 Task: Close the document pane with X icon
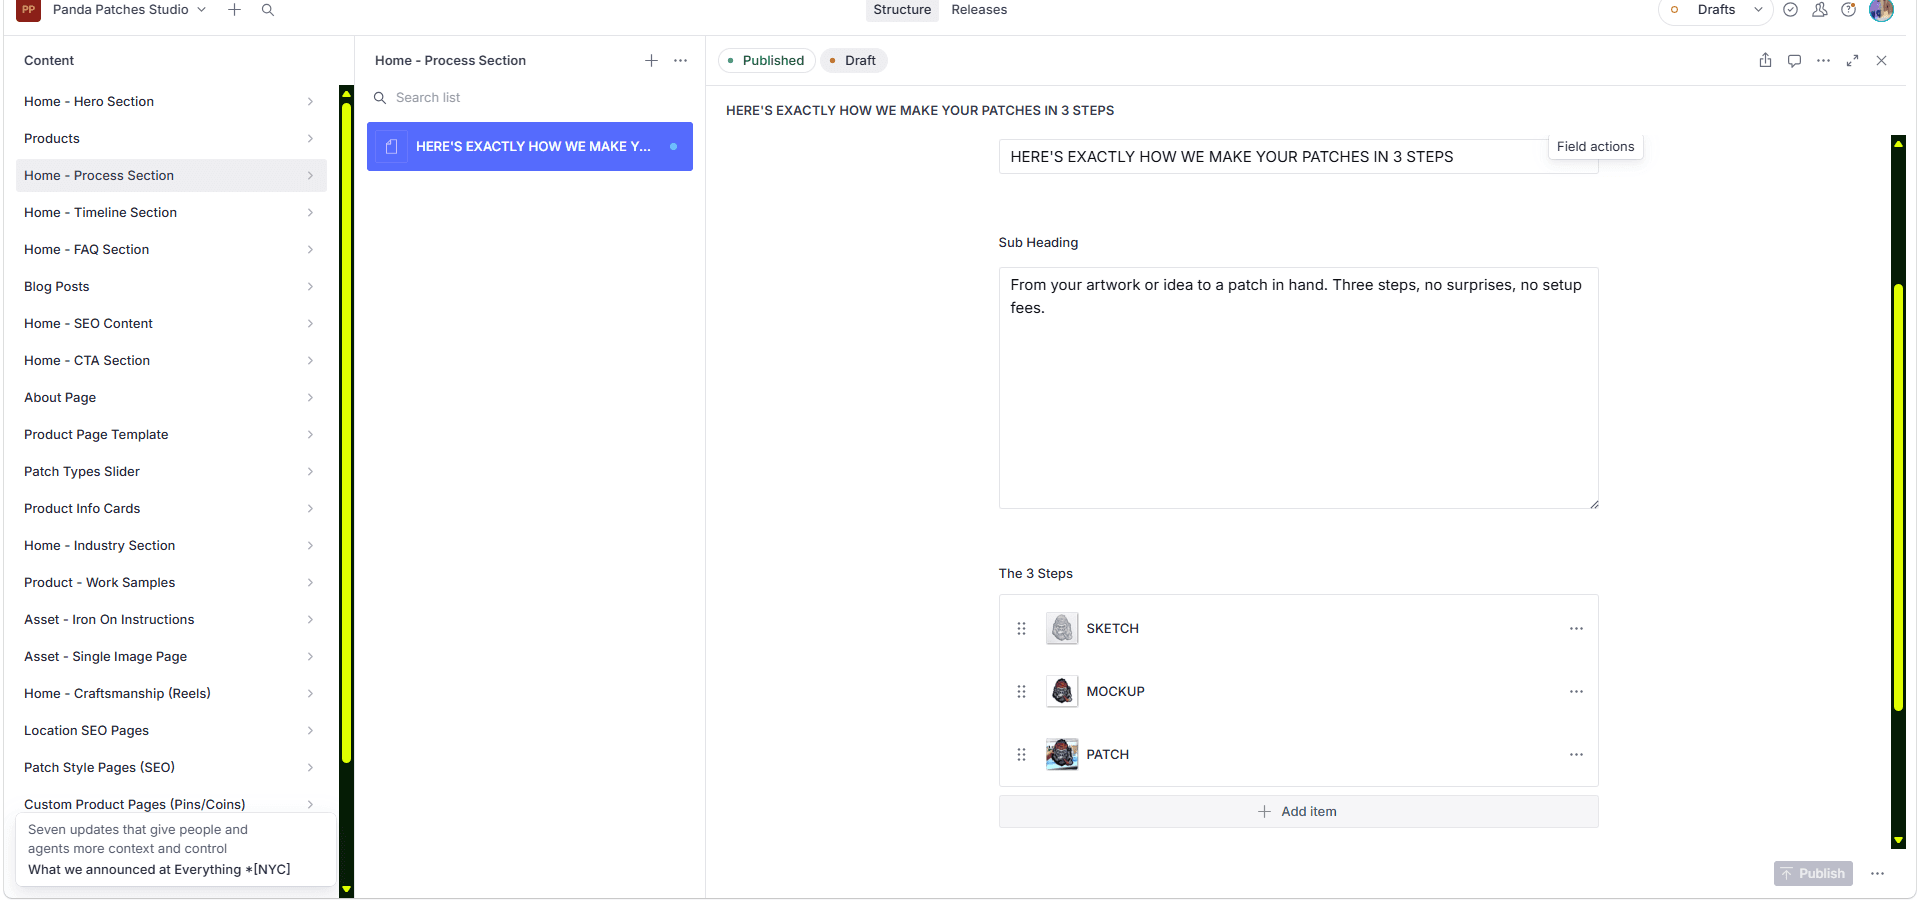(x=1882, y=60)
